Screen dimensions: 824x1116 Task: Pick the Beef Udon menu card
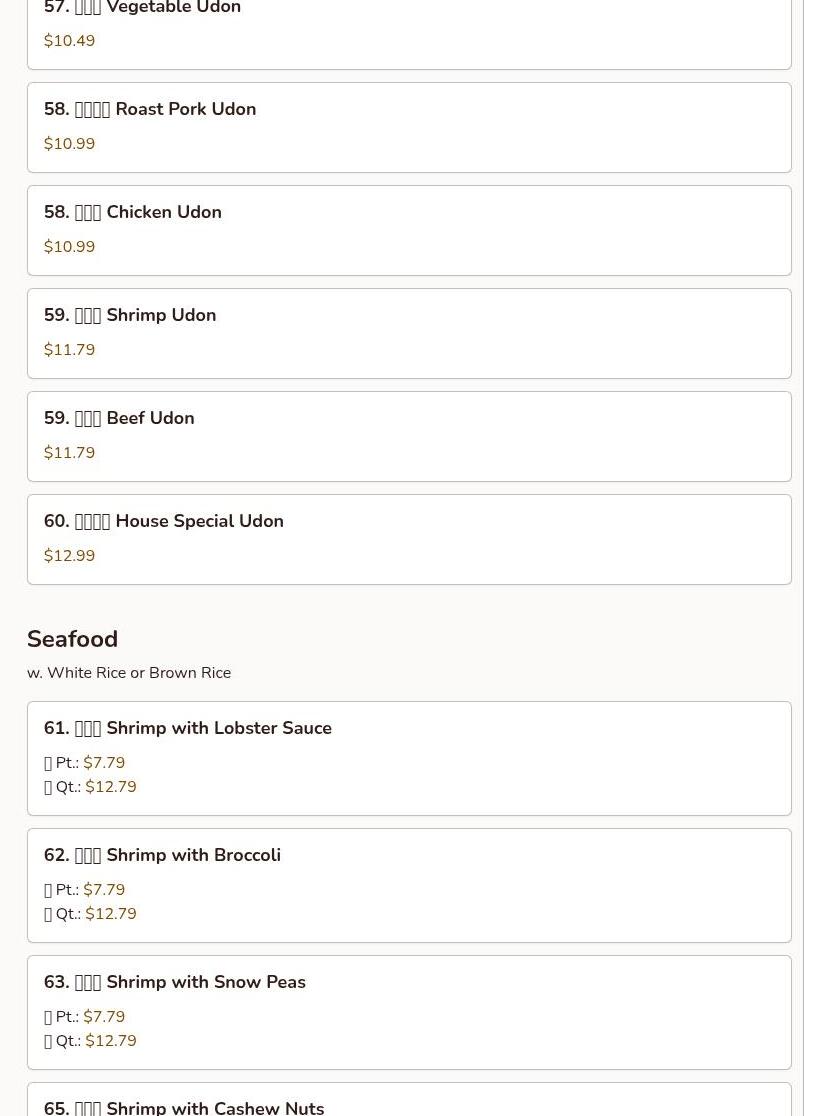pos(409,436)
